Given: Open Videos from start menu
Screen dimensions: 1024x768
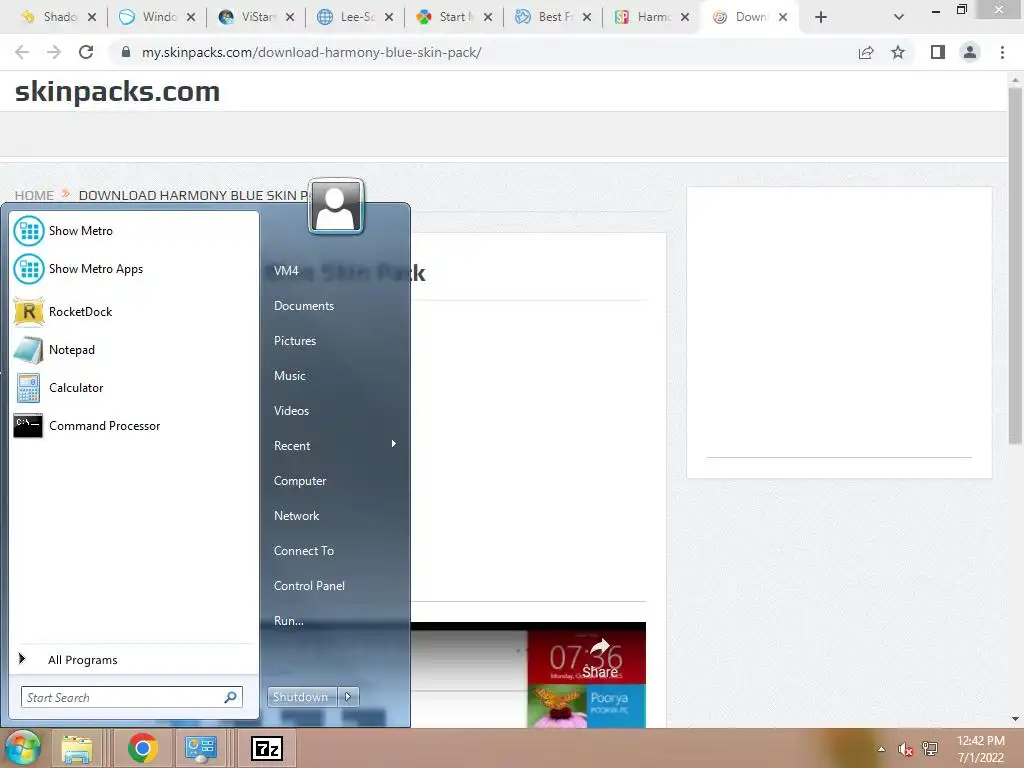Looking at the screenshot, I should [291, 411].
